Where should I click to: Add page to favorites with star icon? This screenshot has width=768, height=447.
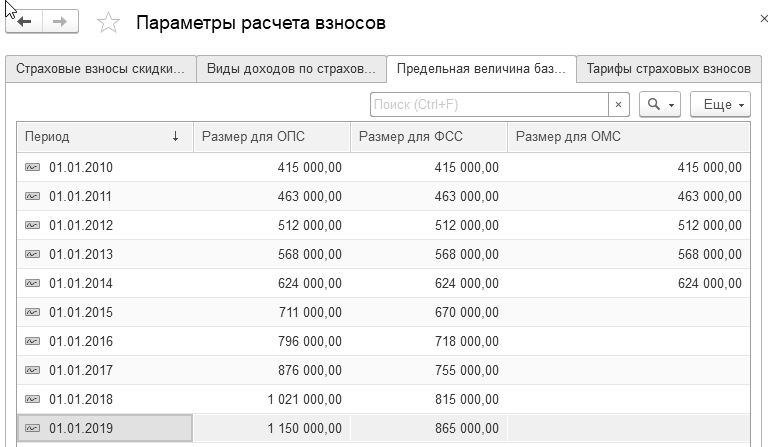point(108,23)
